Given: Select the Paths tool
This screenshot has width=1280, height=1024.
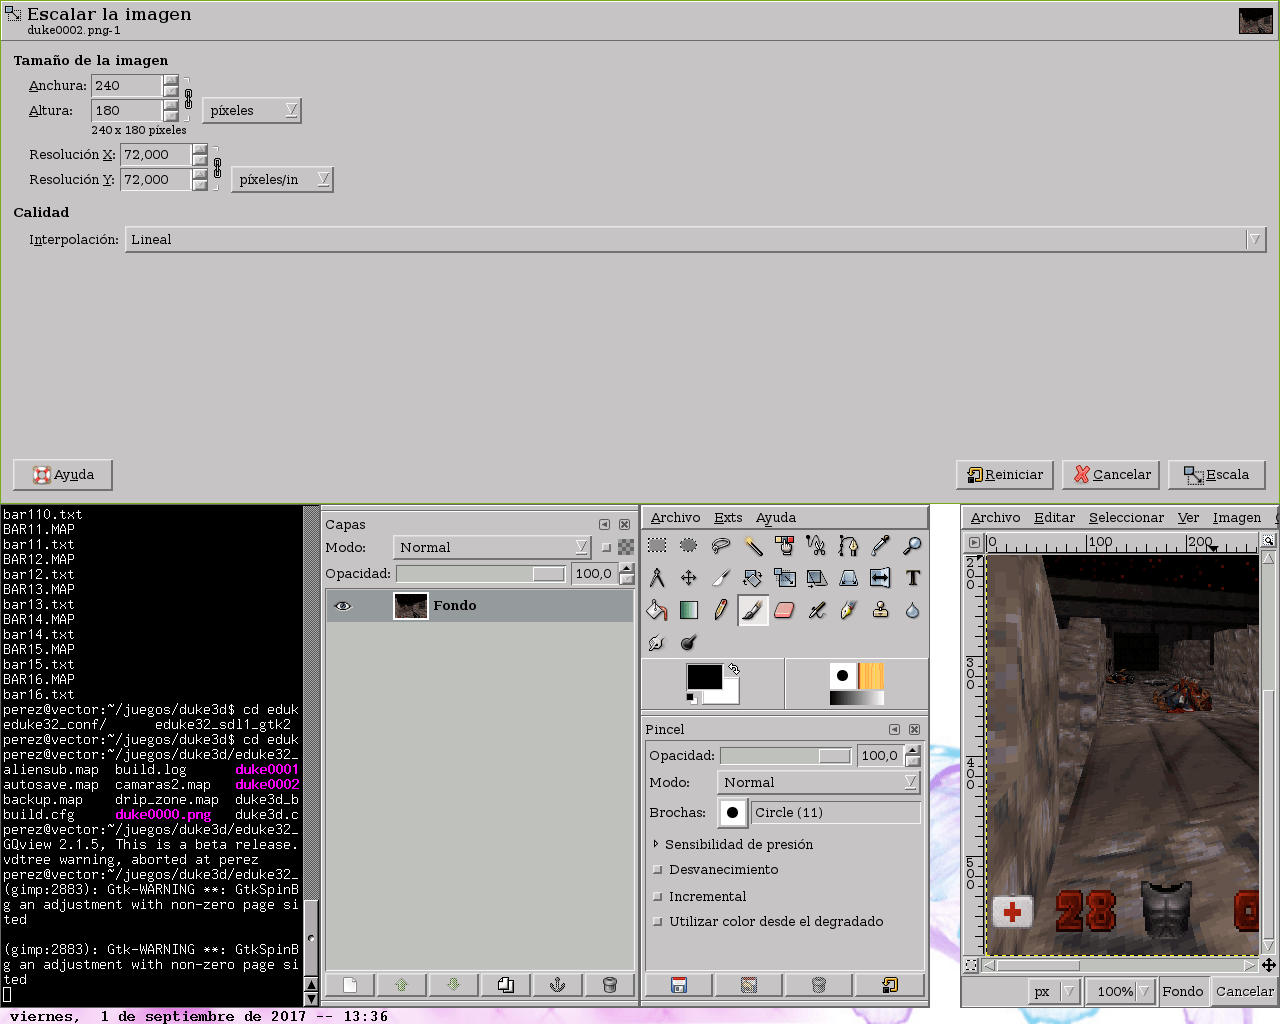Looking at the screenshot, I should 849,546.
